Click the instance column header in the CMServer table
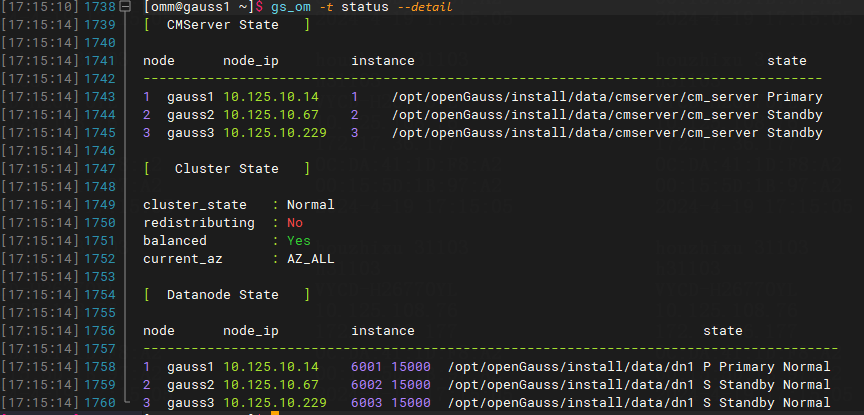This screenshot has height=415, width=864. coord(383,61)
